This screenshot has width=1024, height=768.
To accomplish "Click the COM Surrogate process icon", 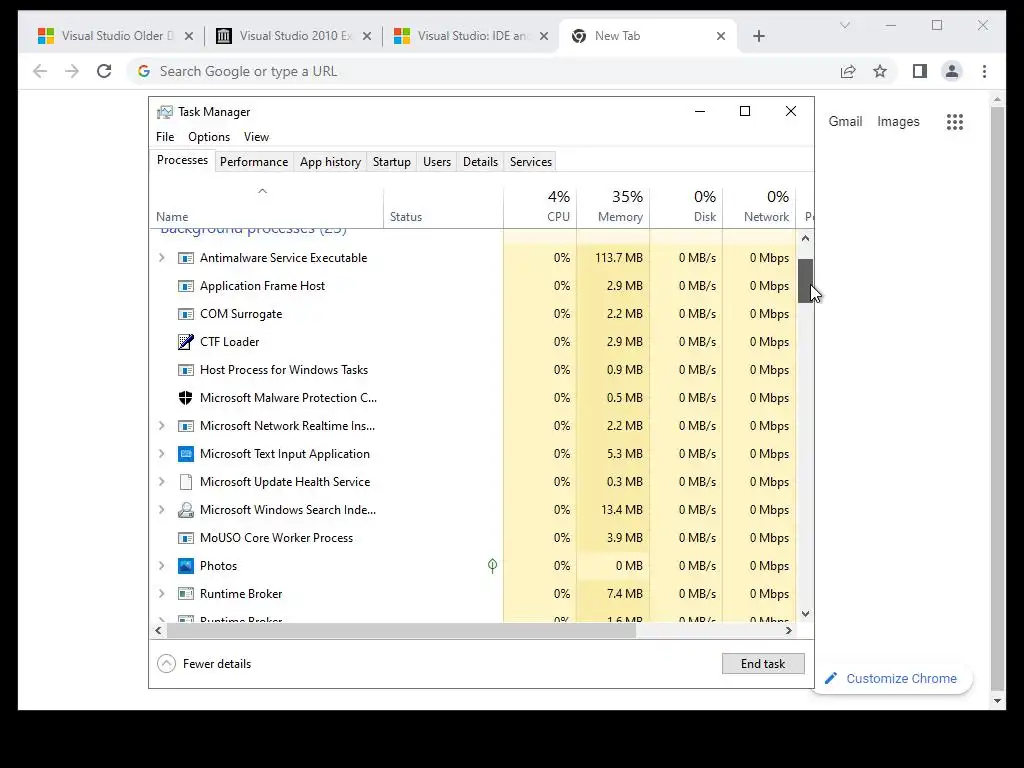I will [185, 314].
